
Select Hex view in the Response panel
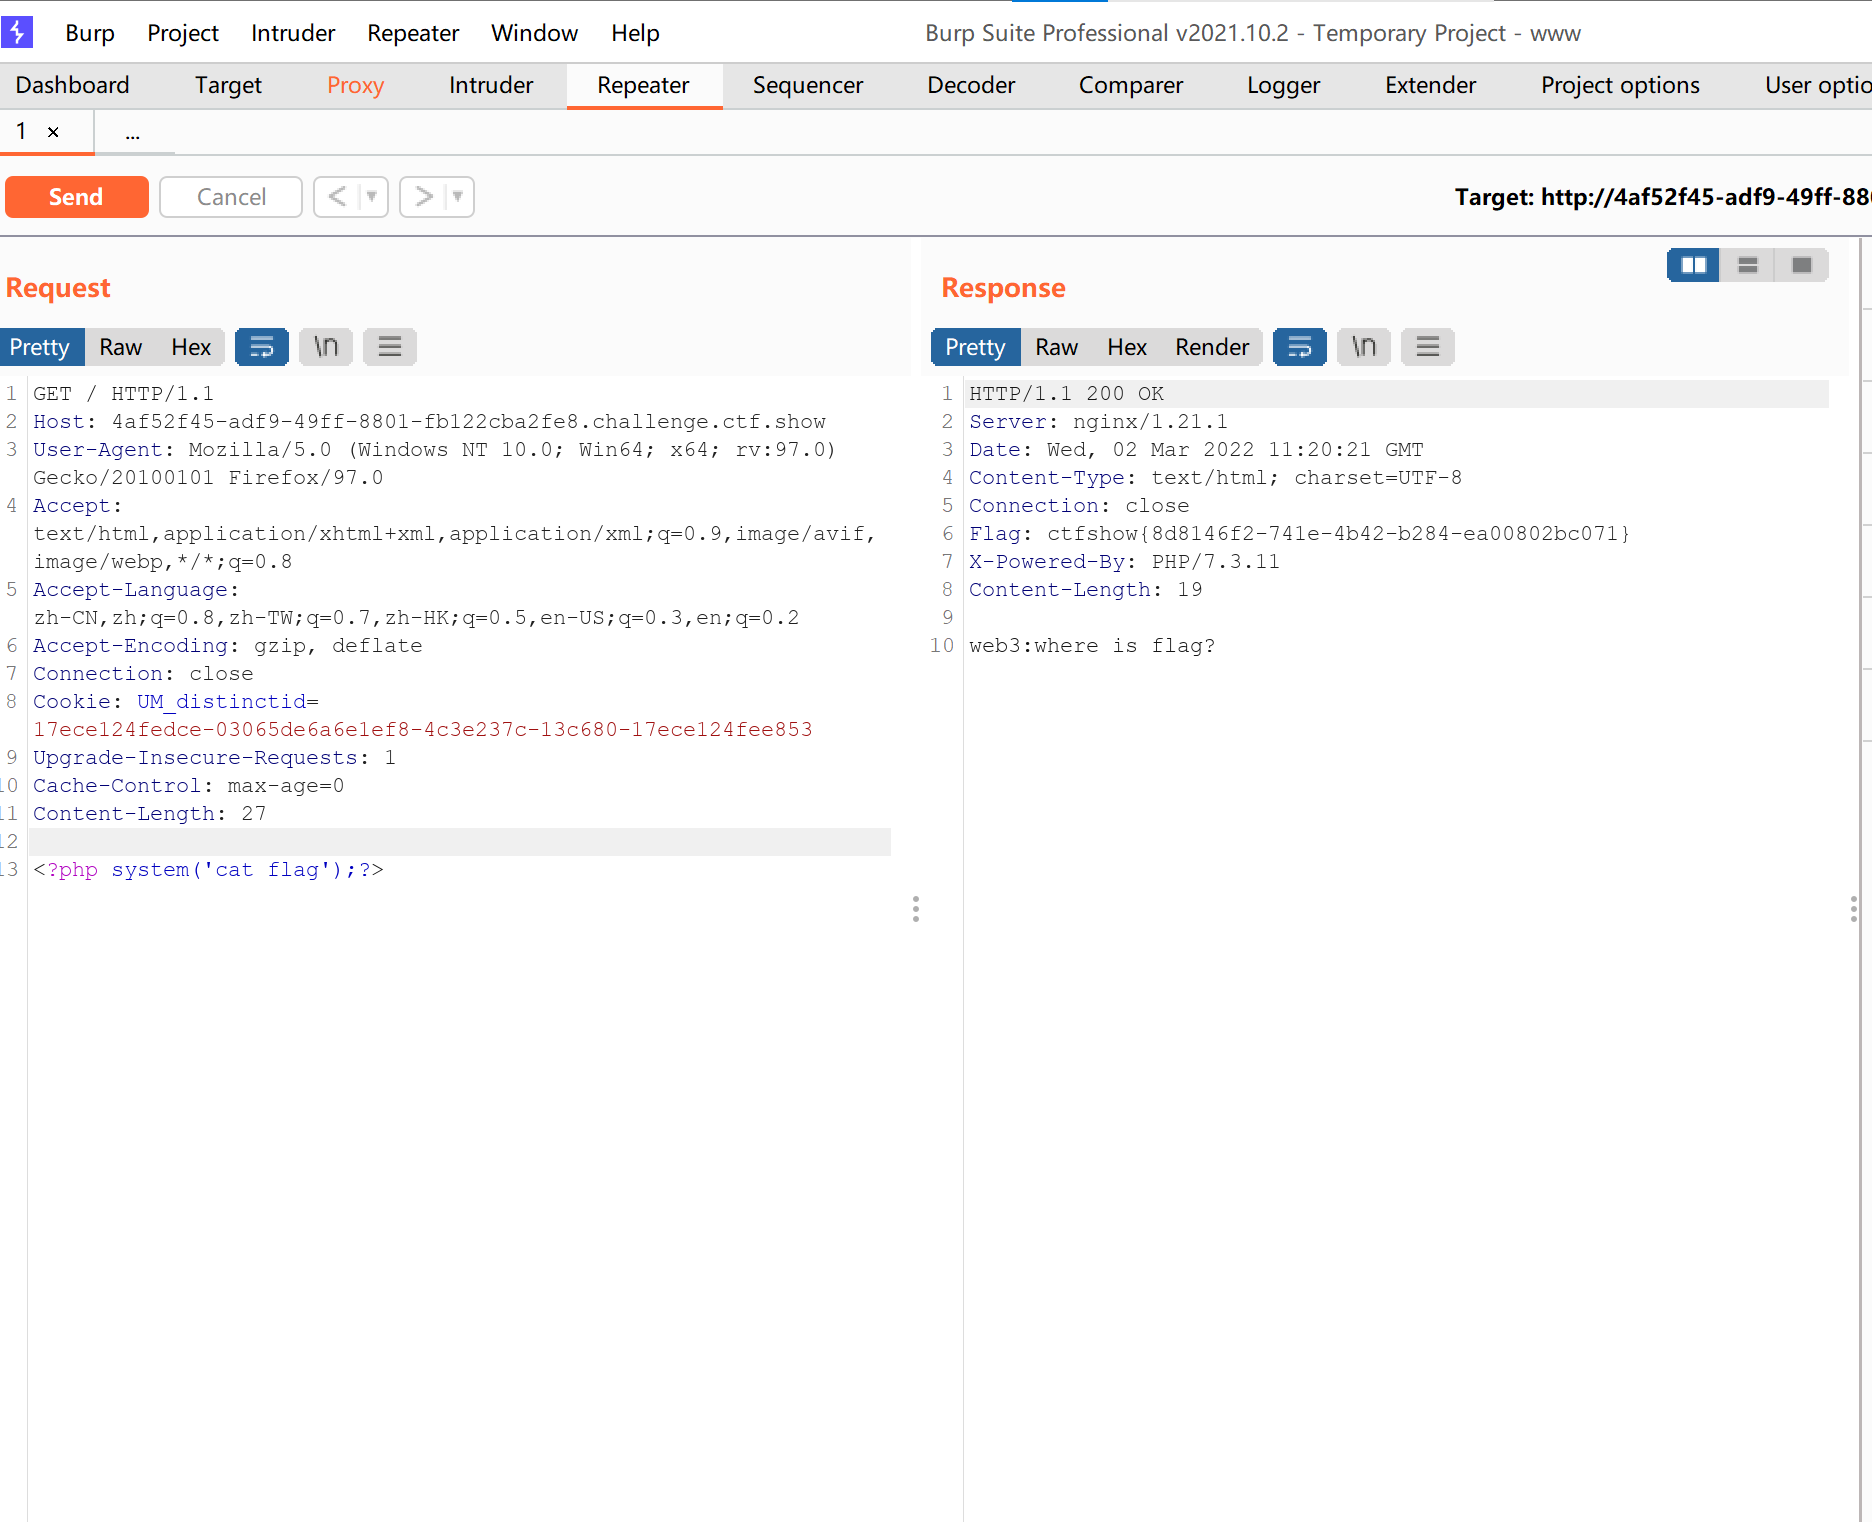1127,347
